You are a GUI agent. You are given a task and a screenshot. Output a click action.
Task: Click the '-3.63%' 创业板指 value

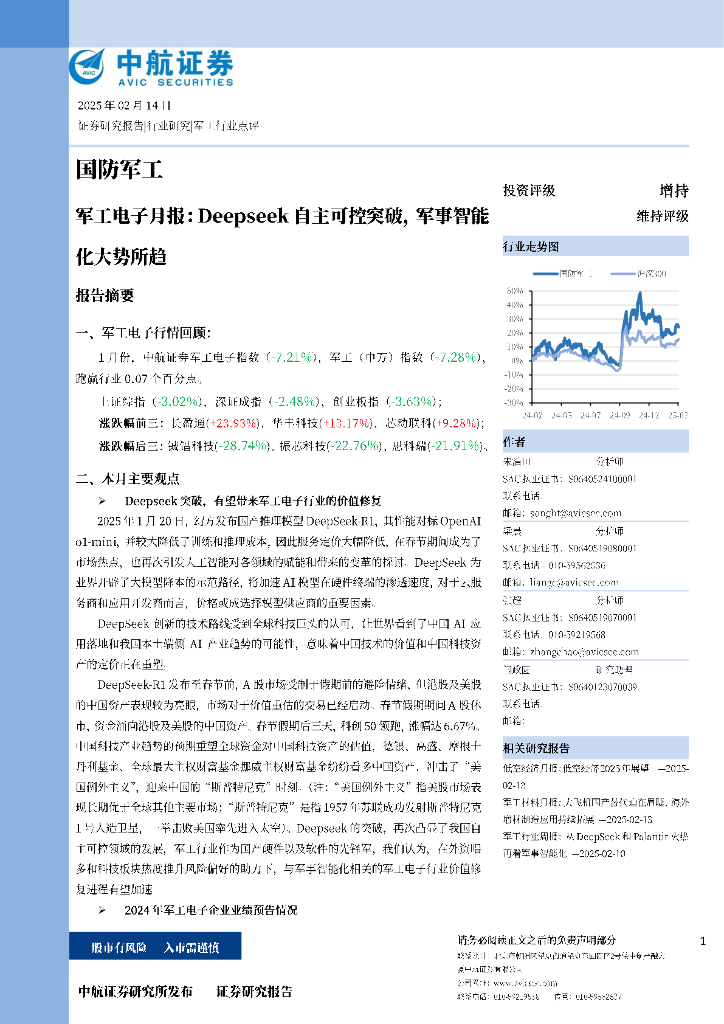[411, 401]
